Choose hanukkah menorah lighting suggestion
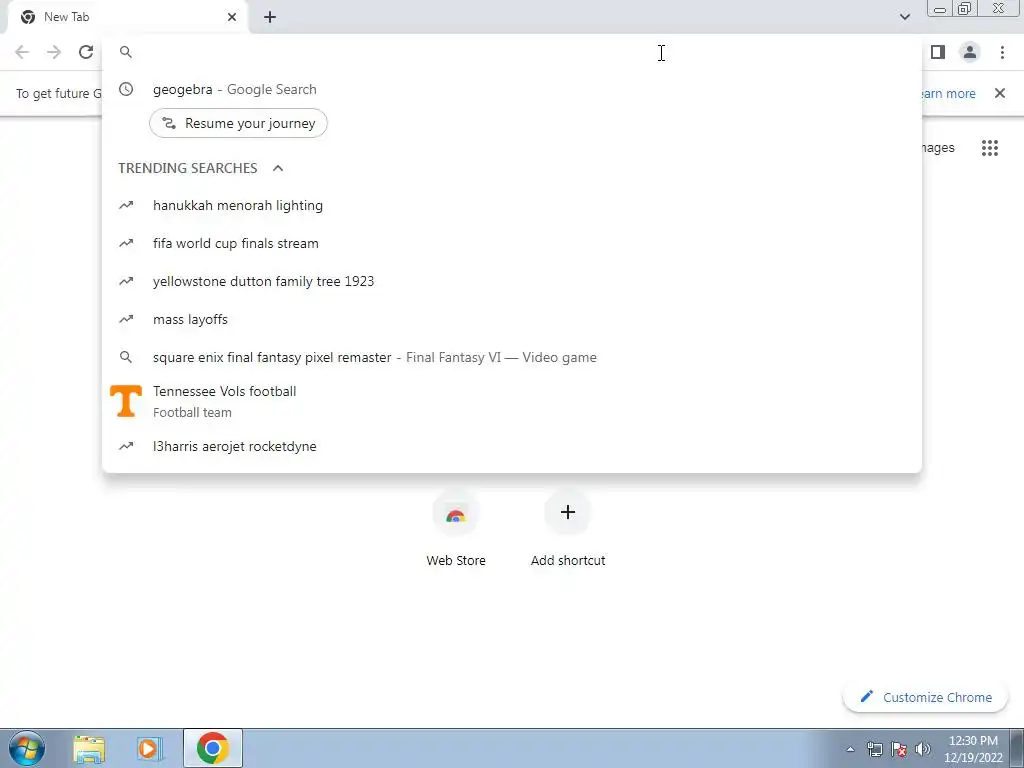This screenshot has width=1024, height=768. tap(512, 206)
